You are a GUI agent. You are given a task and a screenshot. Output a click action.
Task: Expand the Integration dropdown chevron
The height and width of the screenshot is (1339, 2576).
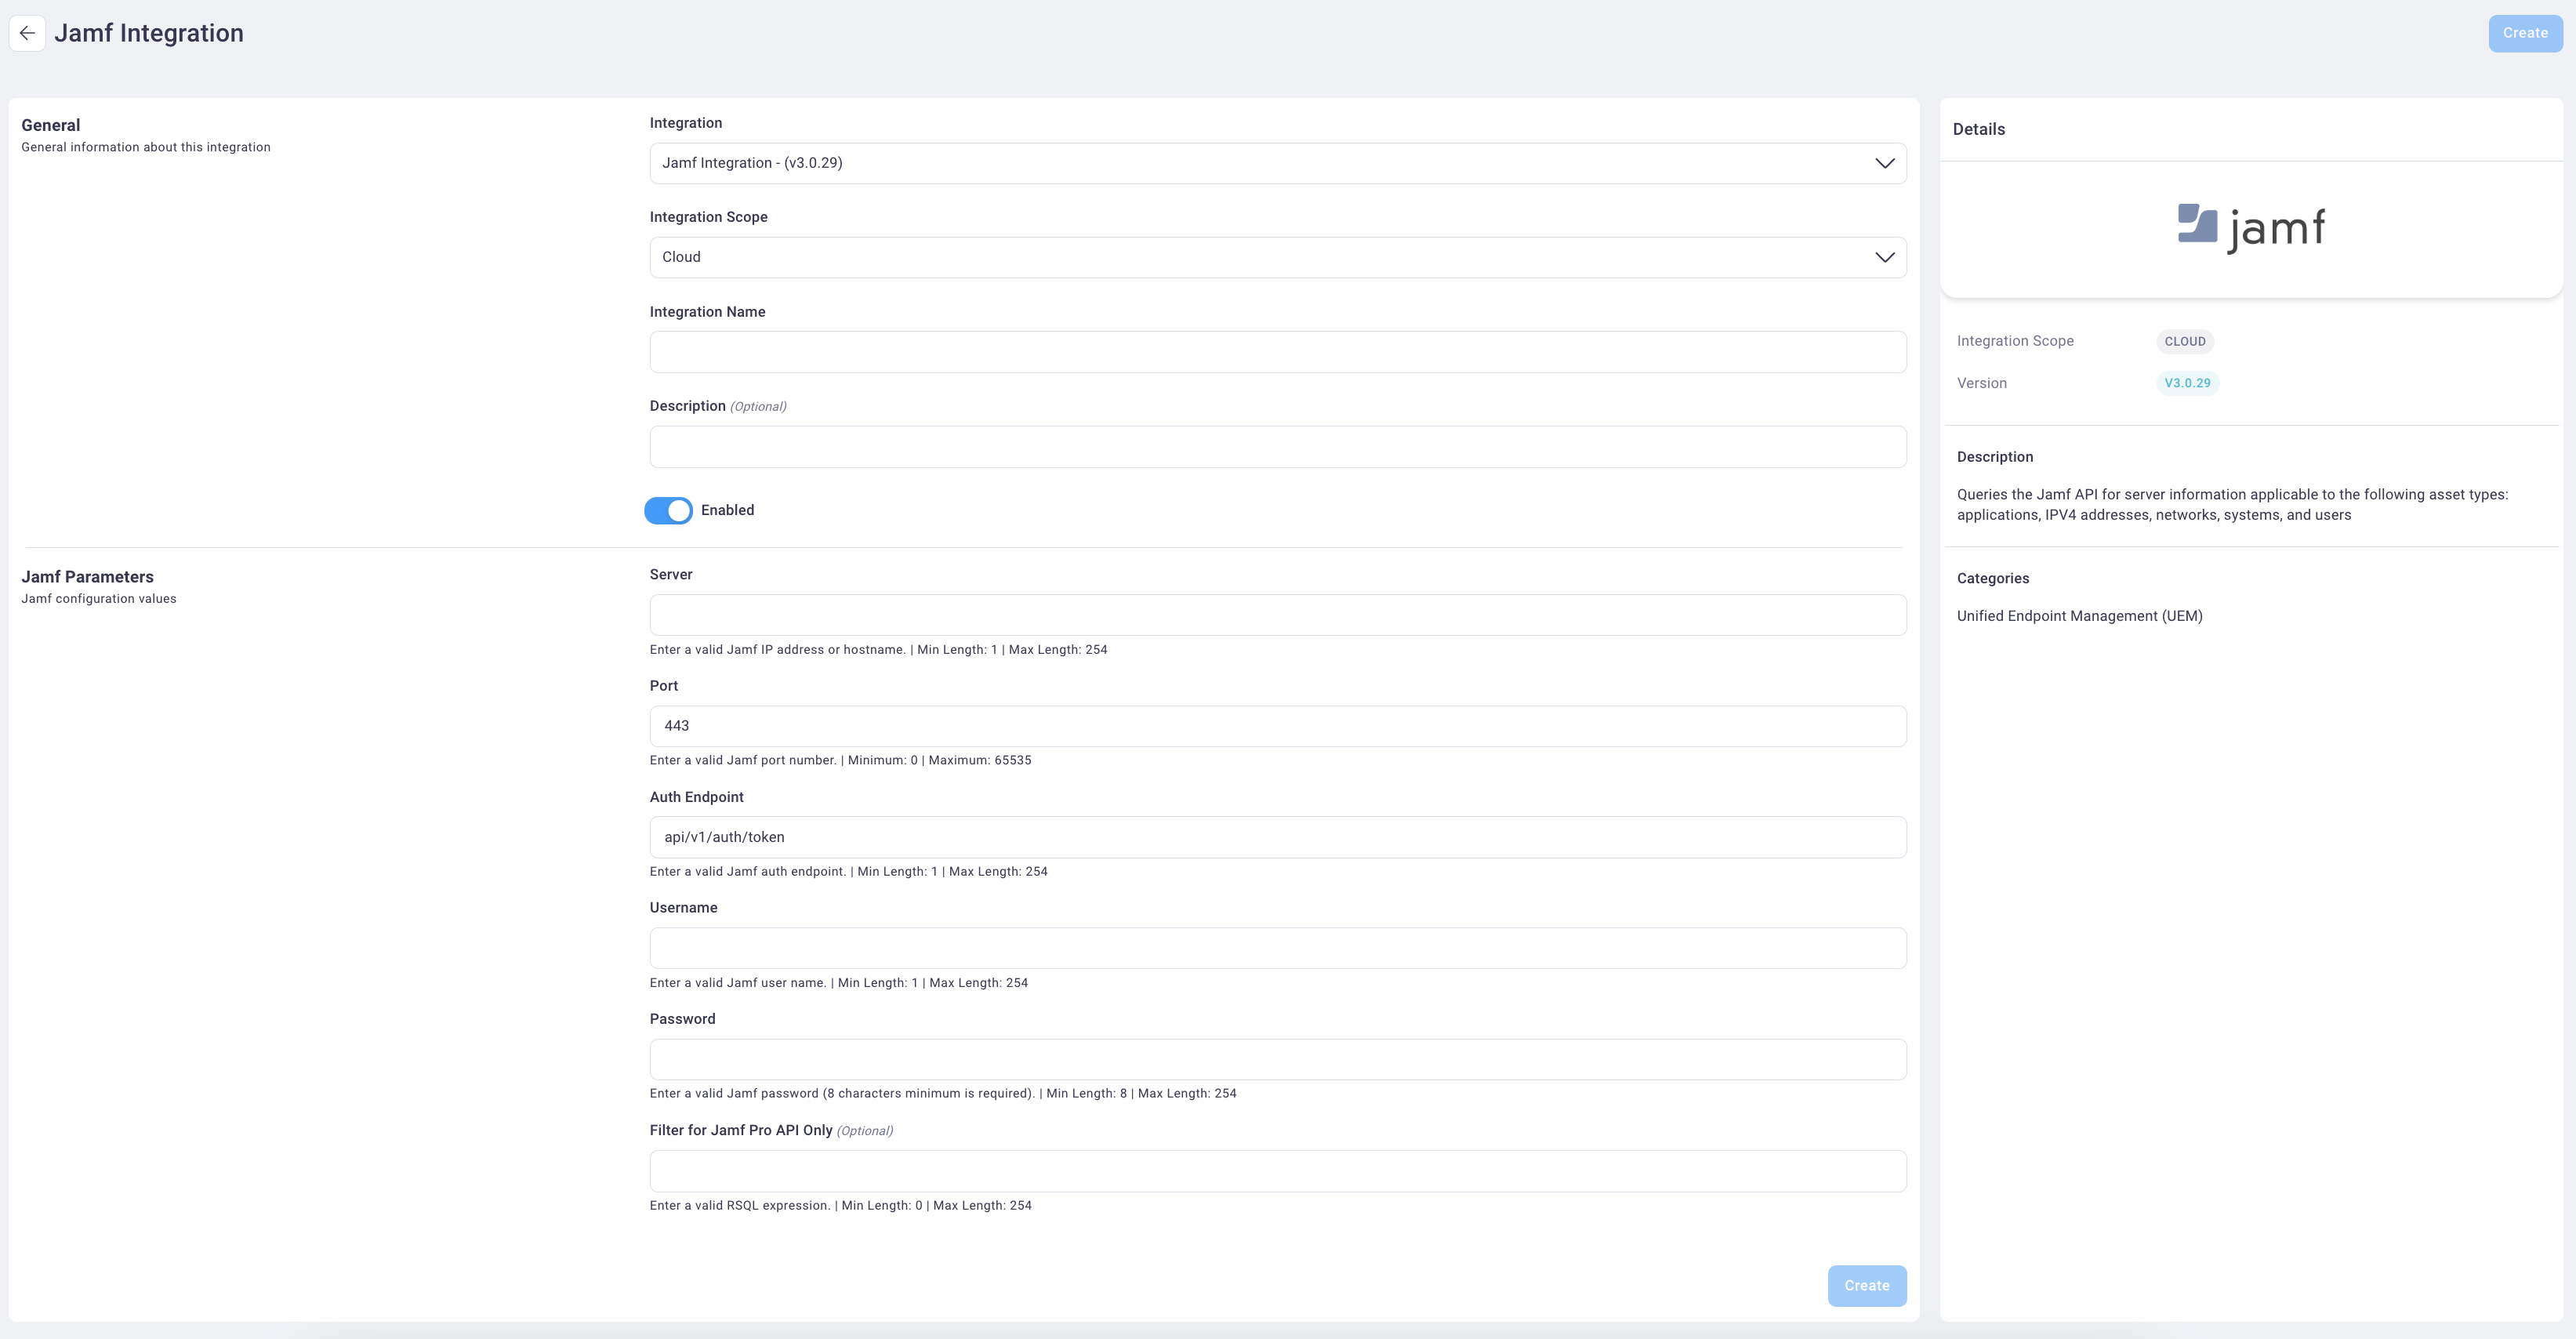[1884, 163]
